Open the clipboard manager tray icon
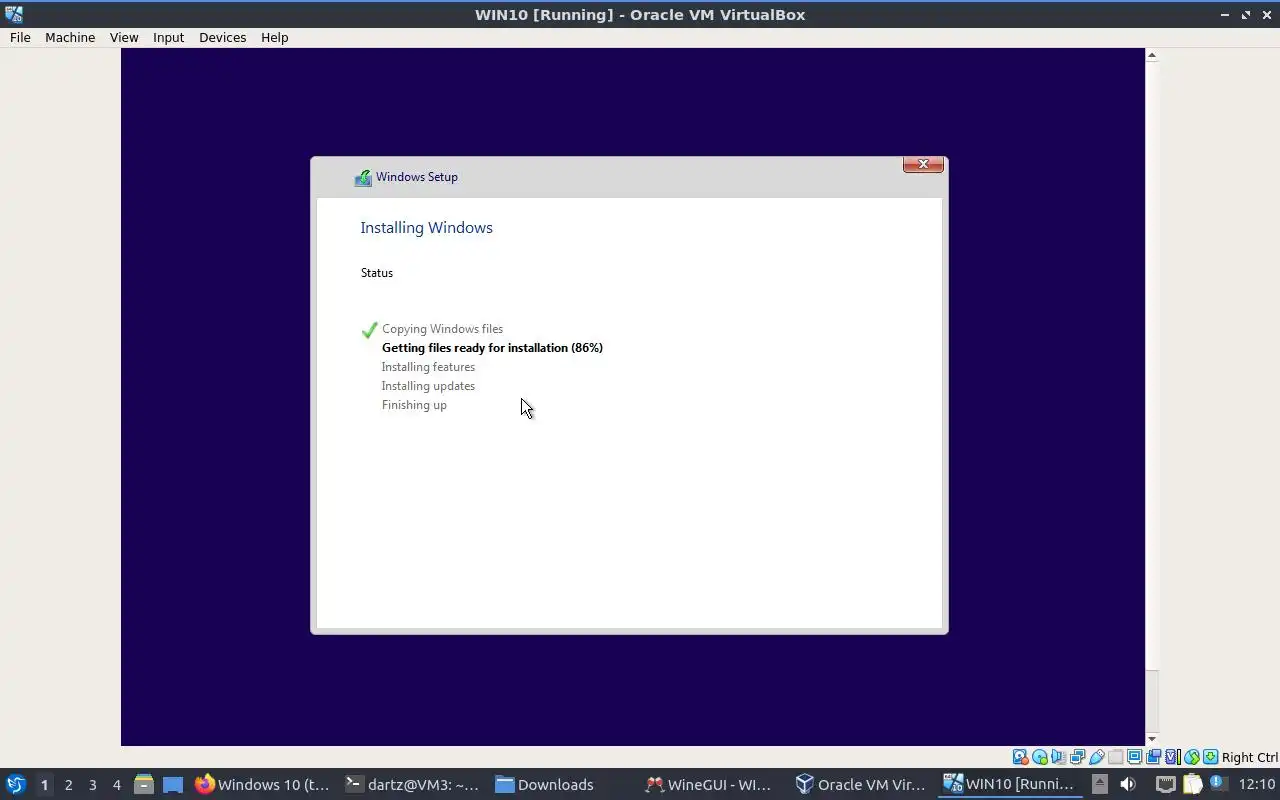 tap(1193, 784)
